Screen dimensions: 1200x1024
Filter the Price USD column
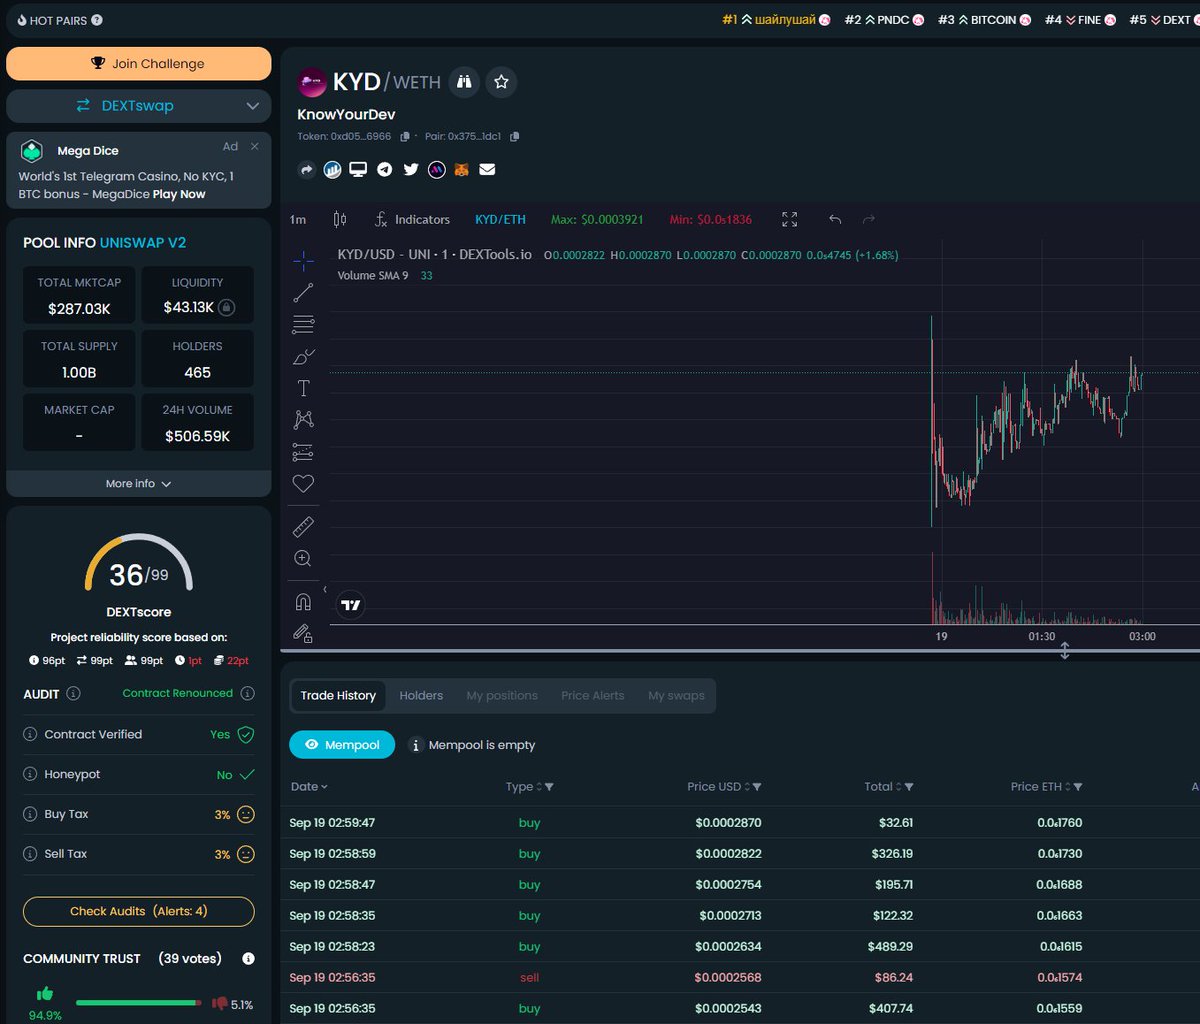coord(757,787)
